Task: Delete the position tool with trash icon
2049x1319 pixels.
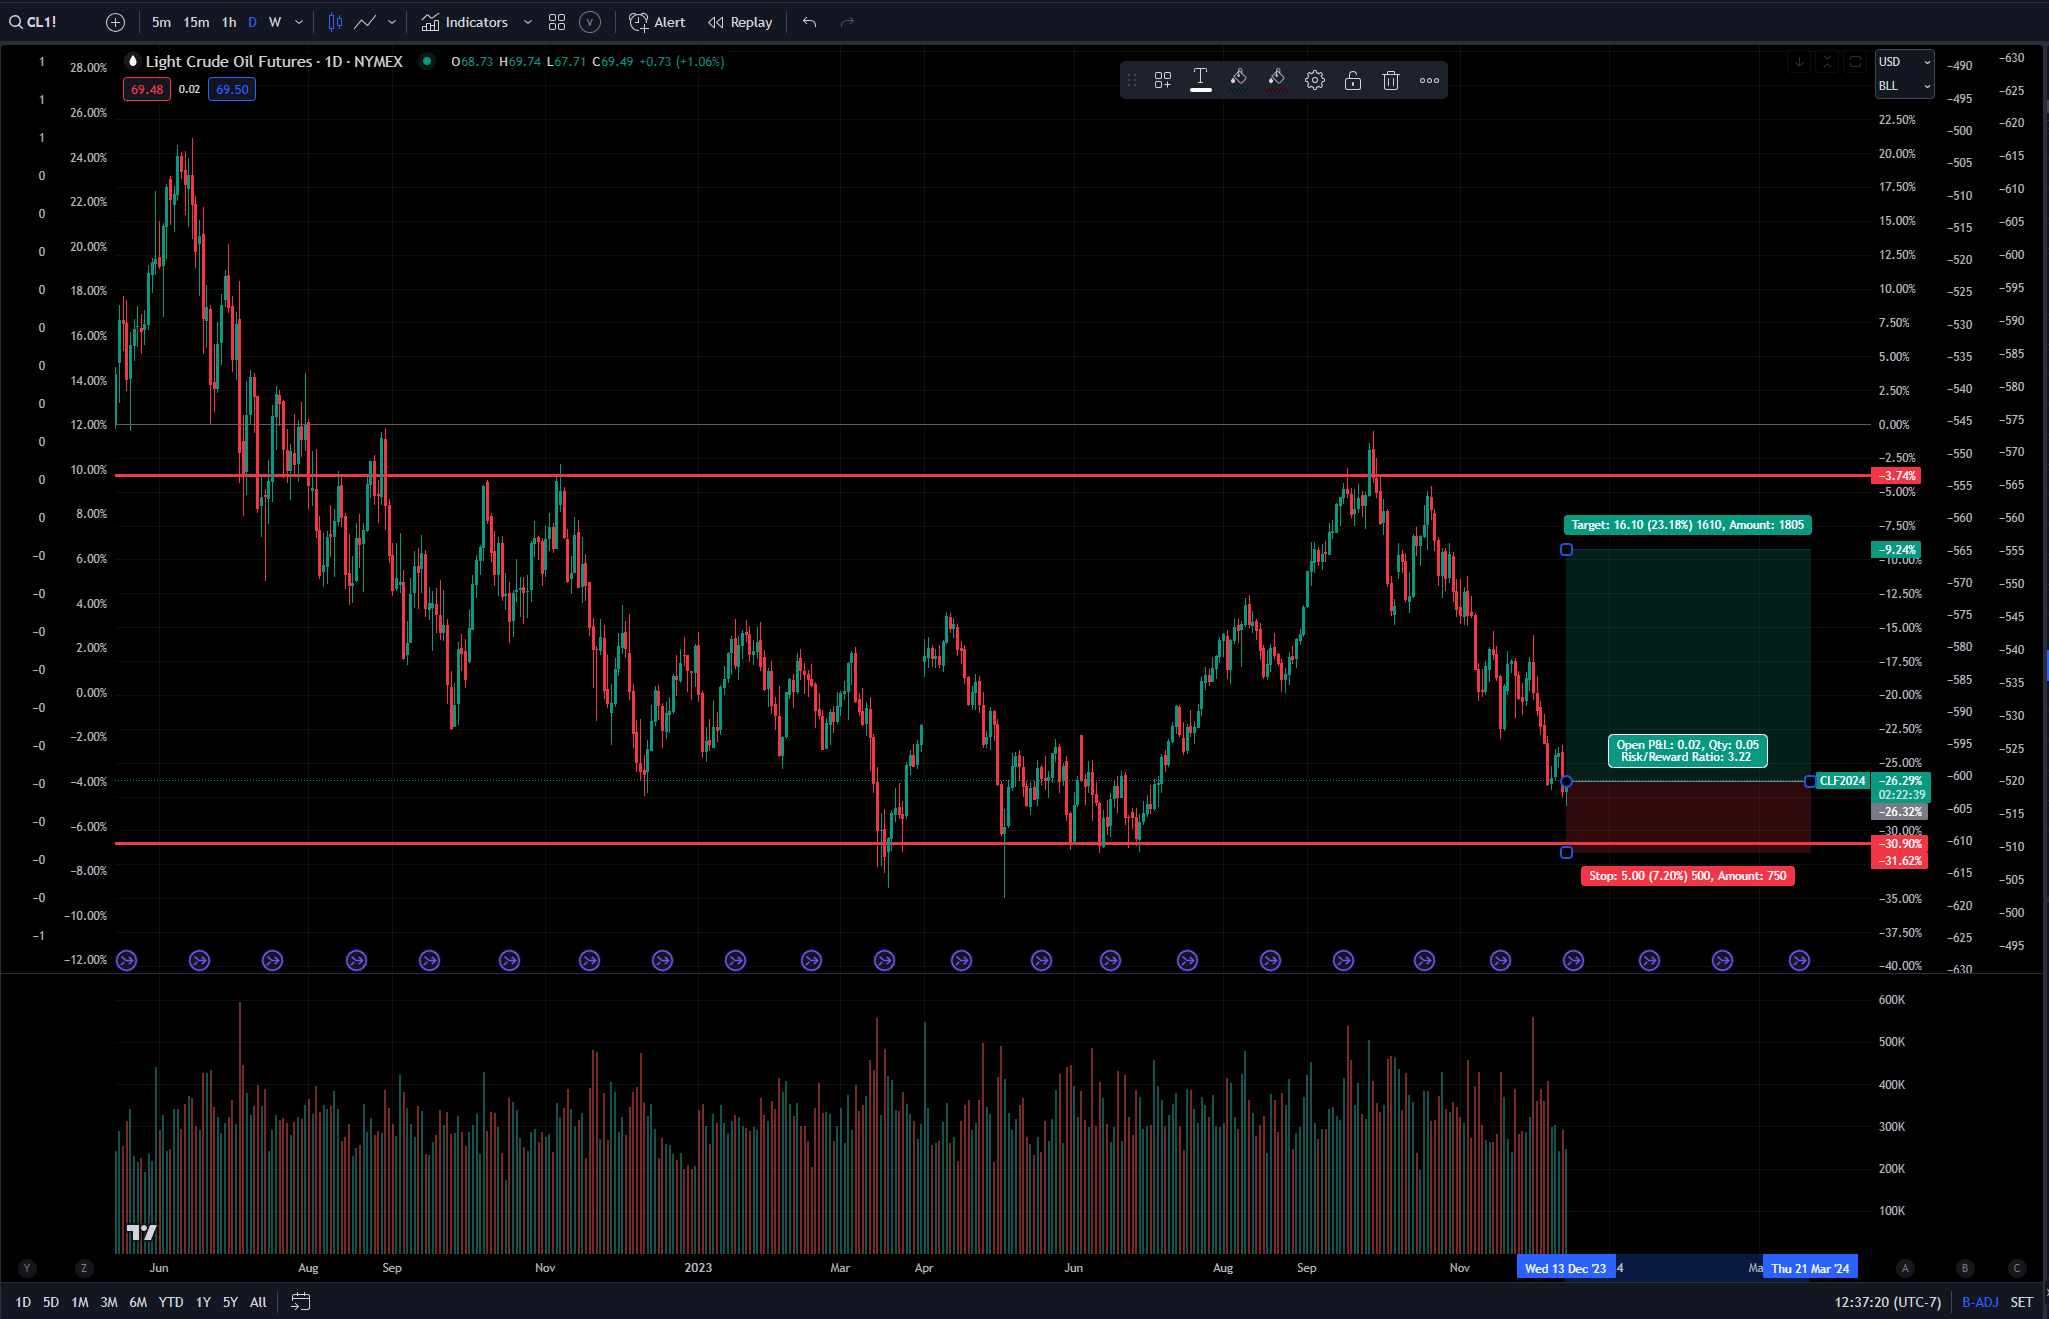Action: (1390, 80)
